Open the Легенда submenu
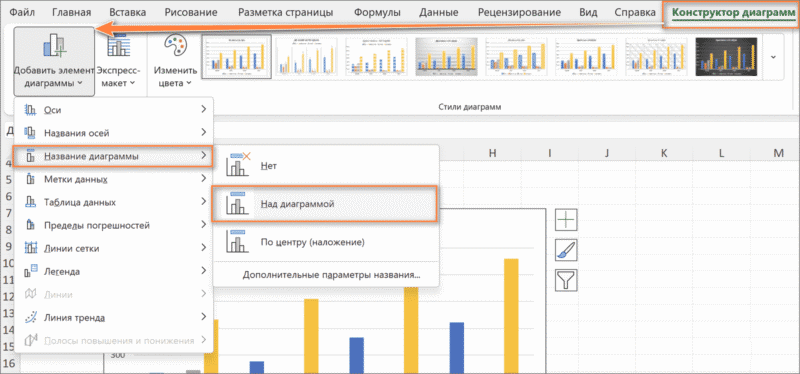Screen dimensions: 800x374 pos(114,271)
